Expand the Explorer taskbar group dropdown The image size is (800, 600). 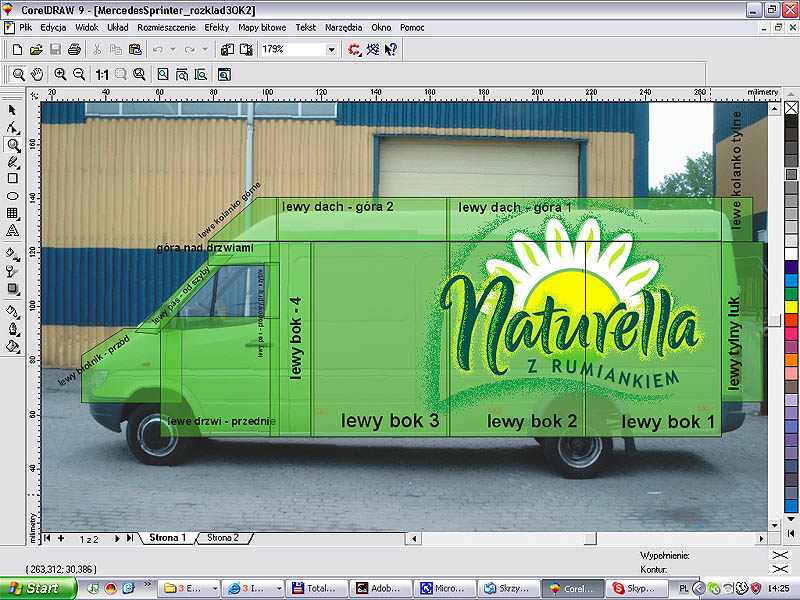(215, 589)
